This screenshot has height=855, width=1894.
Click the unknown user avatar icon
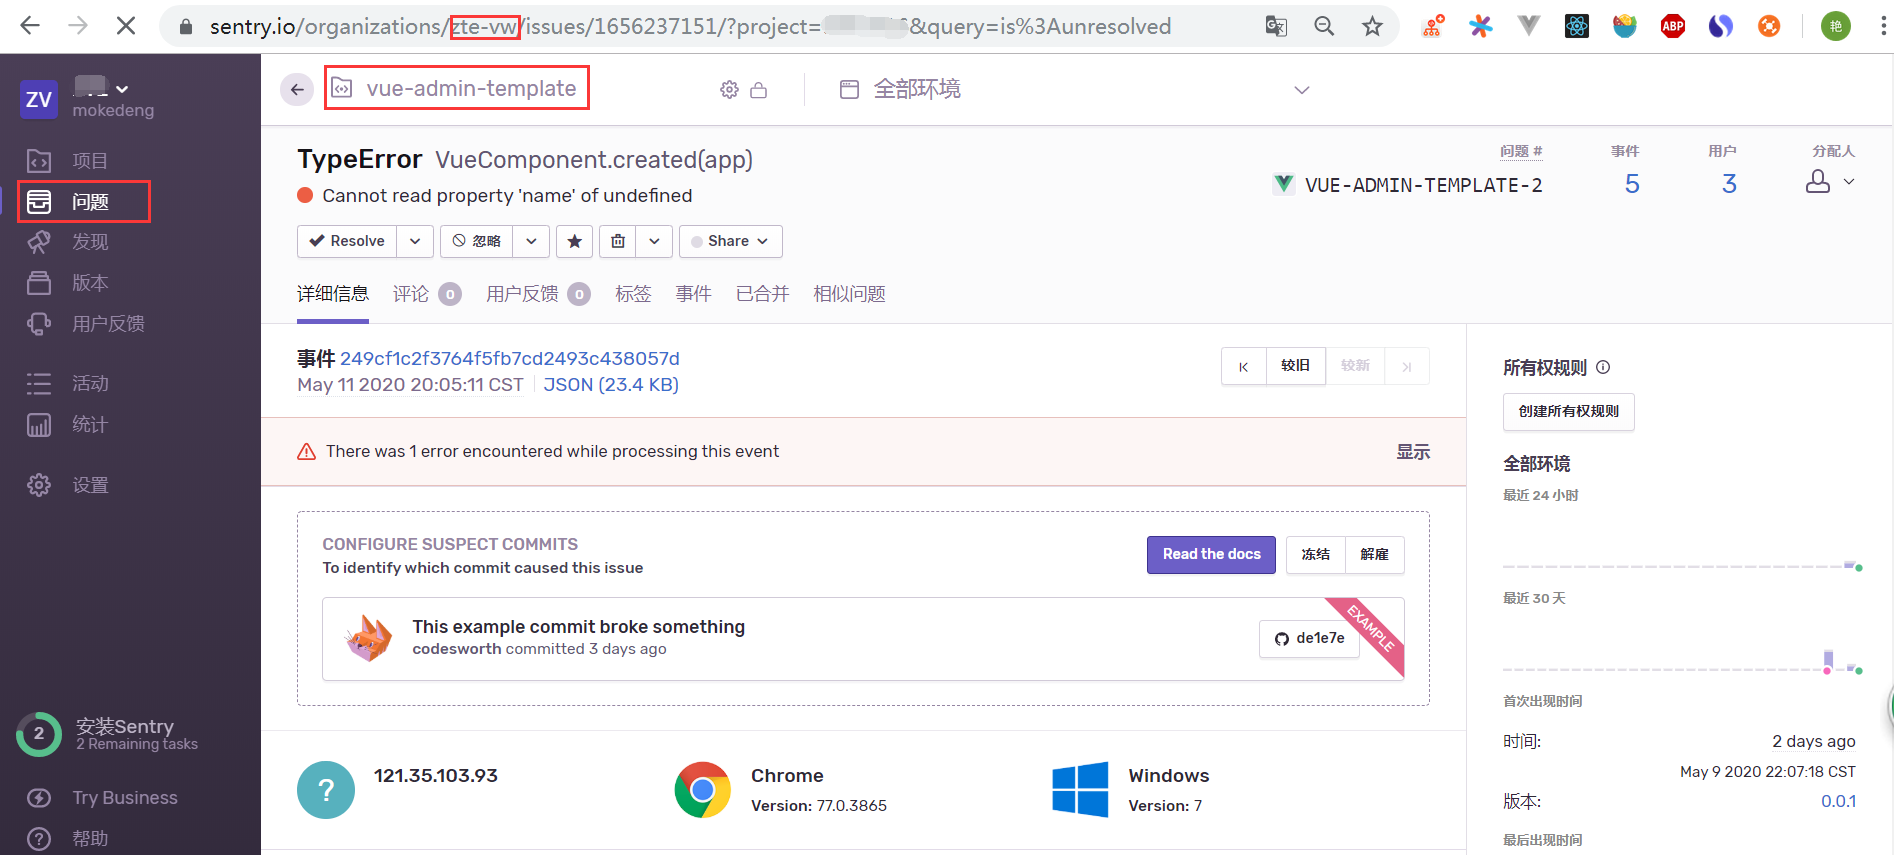(x=326, y=790)
